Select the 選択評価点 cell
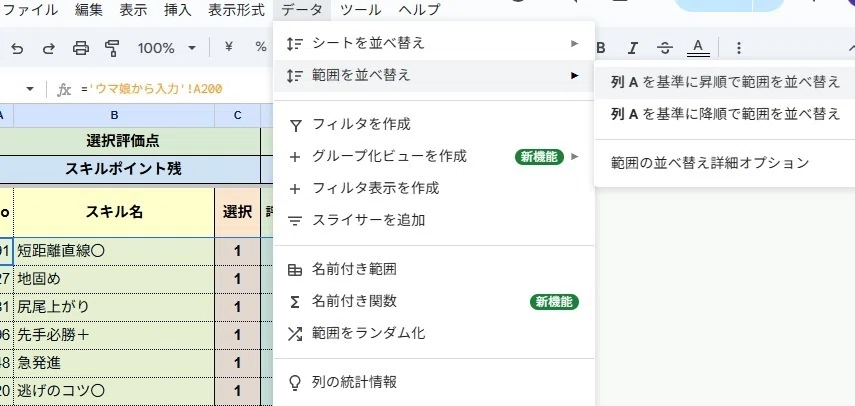This screenshot has width=855, height=406. [x=130, y=141]
